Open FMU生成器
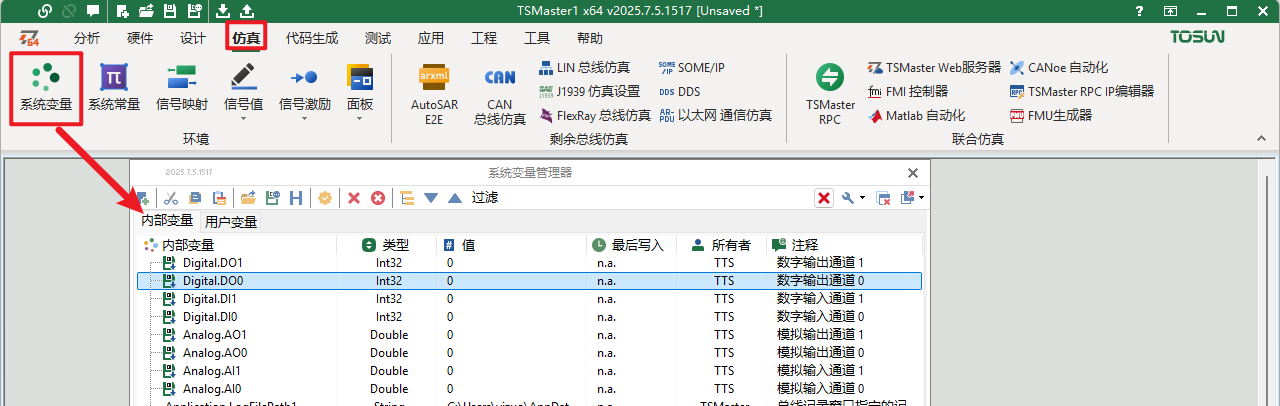Image resolution: width=1280 pixels, height=406 pixels. click(1051, 115)
